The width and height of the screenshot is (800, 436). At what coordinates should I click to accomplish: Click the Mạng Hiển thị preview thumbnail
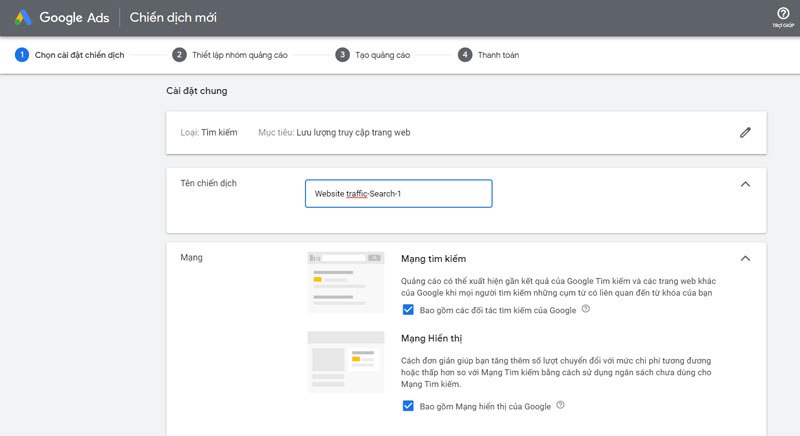[345, 362]
